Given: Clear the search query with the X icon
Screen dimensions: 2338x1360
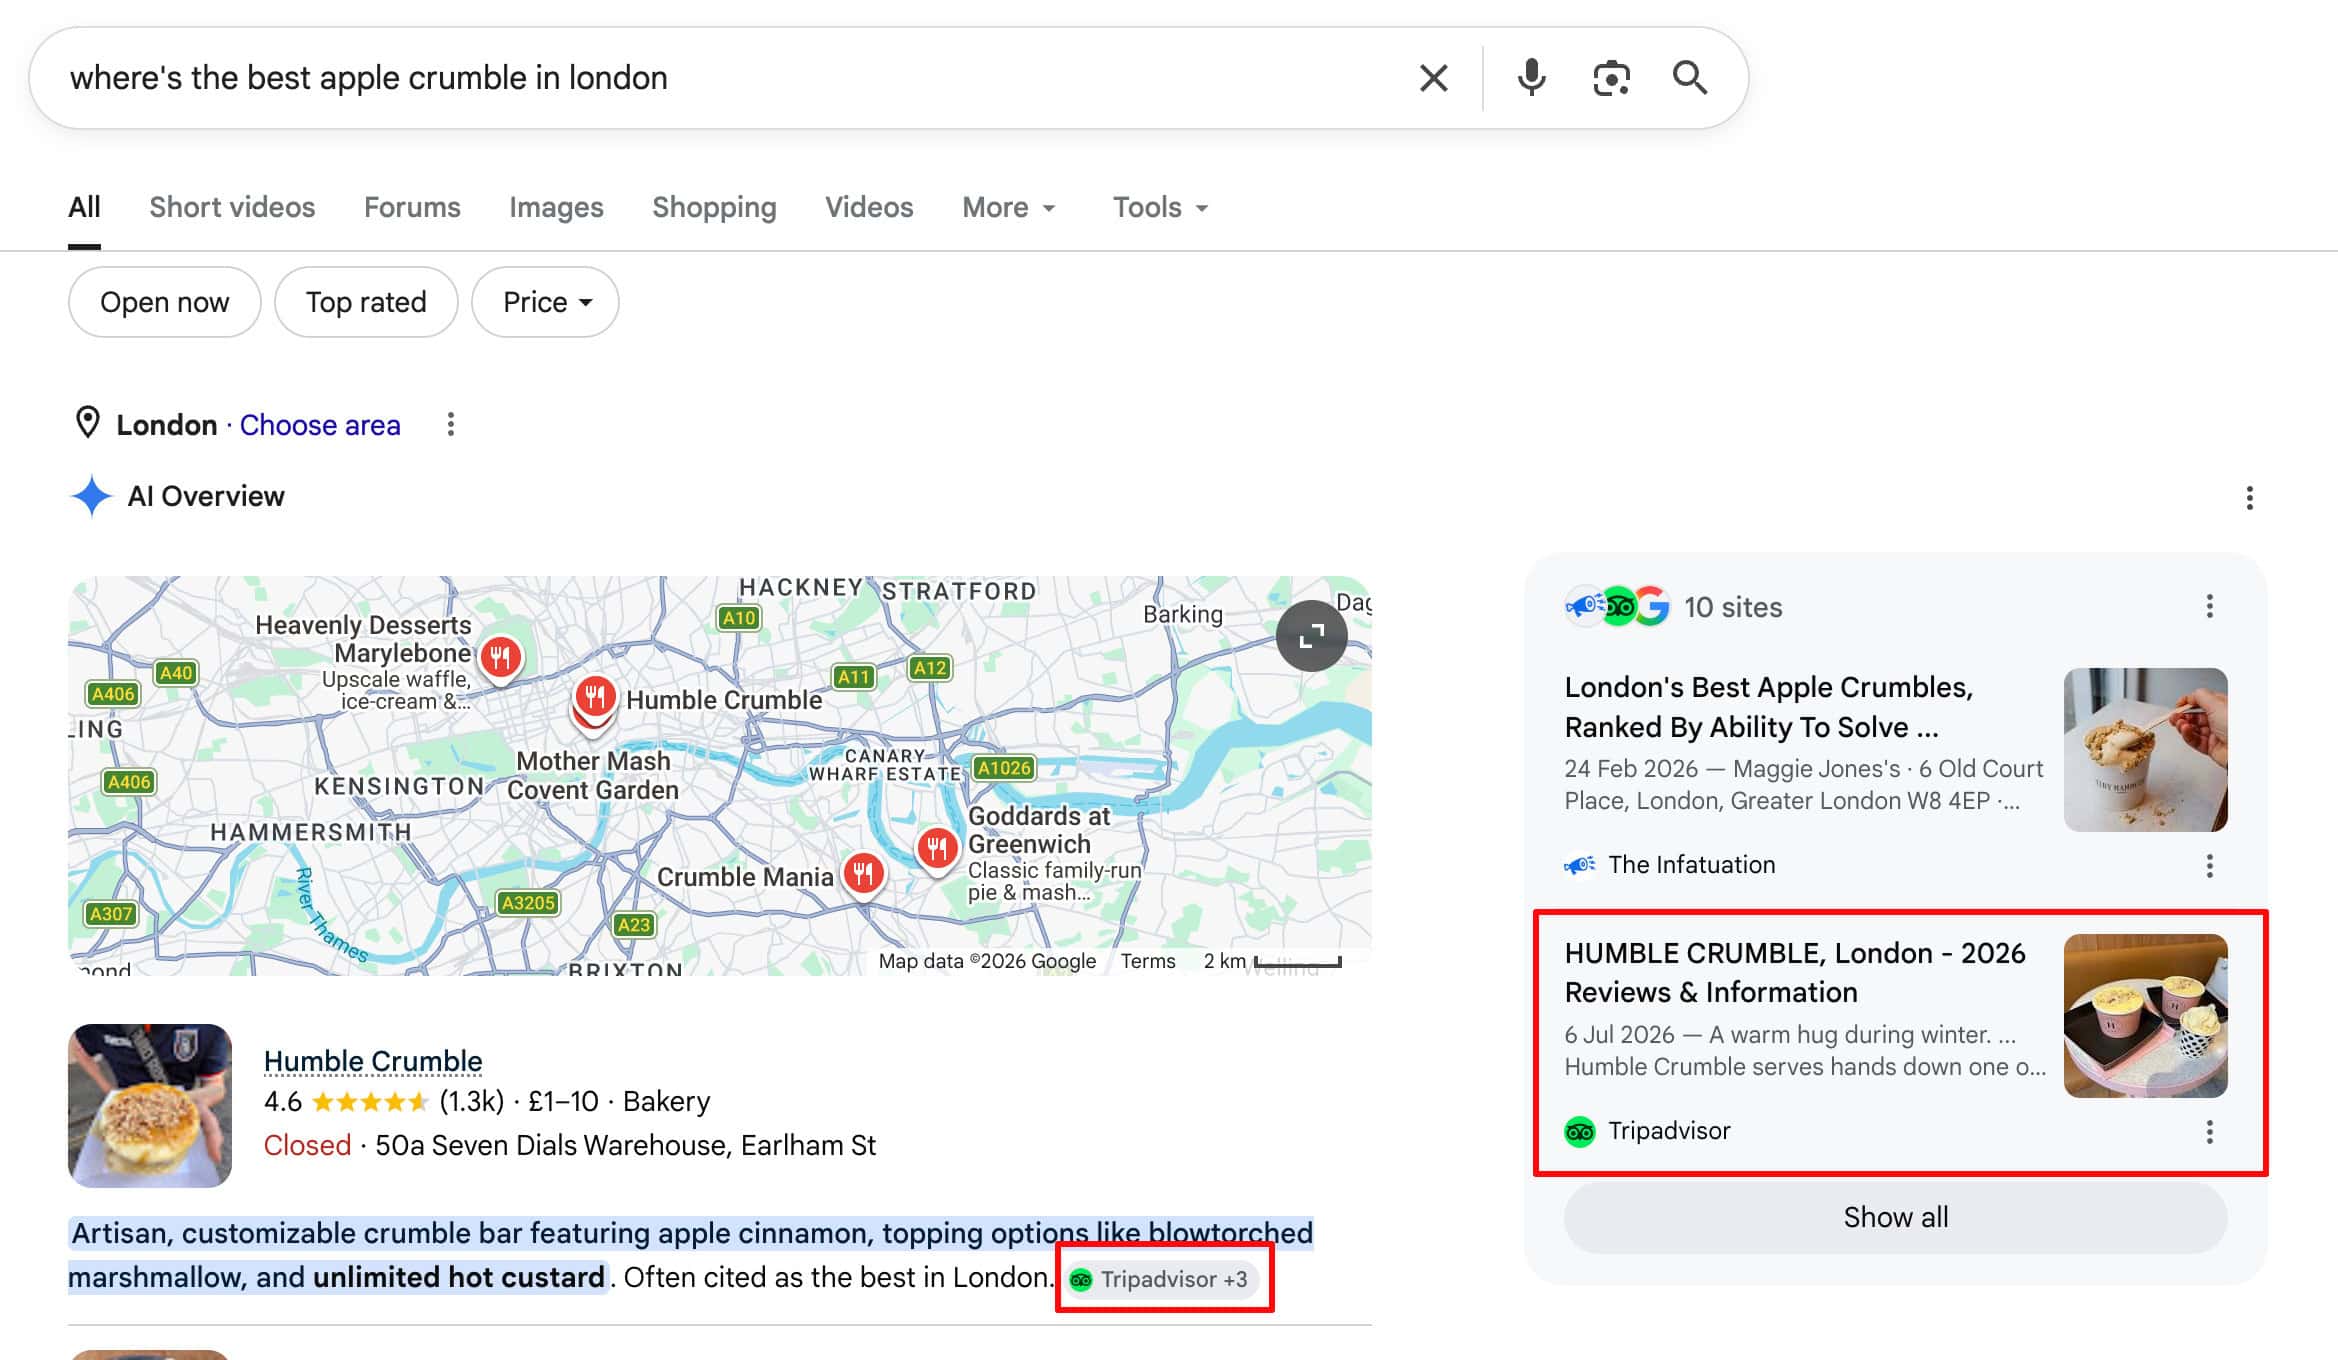Looking at the screenshot, I should [1433, 78].
